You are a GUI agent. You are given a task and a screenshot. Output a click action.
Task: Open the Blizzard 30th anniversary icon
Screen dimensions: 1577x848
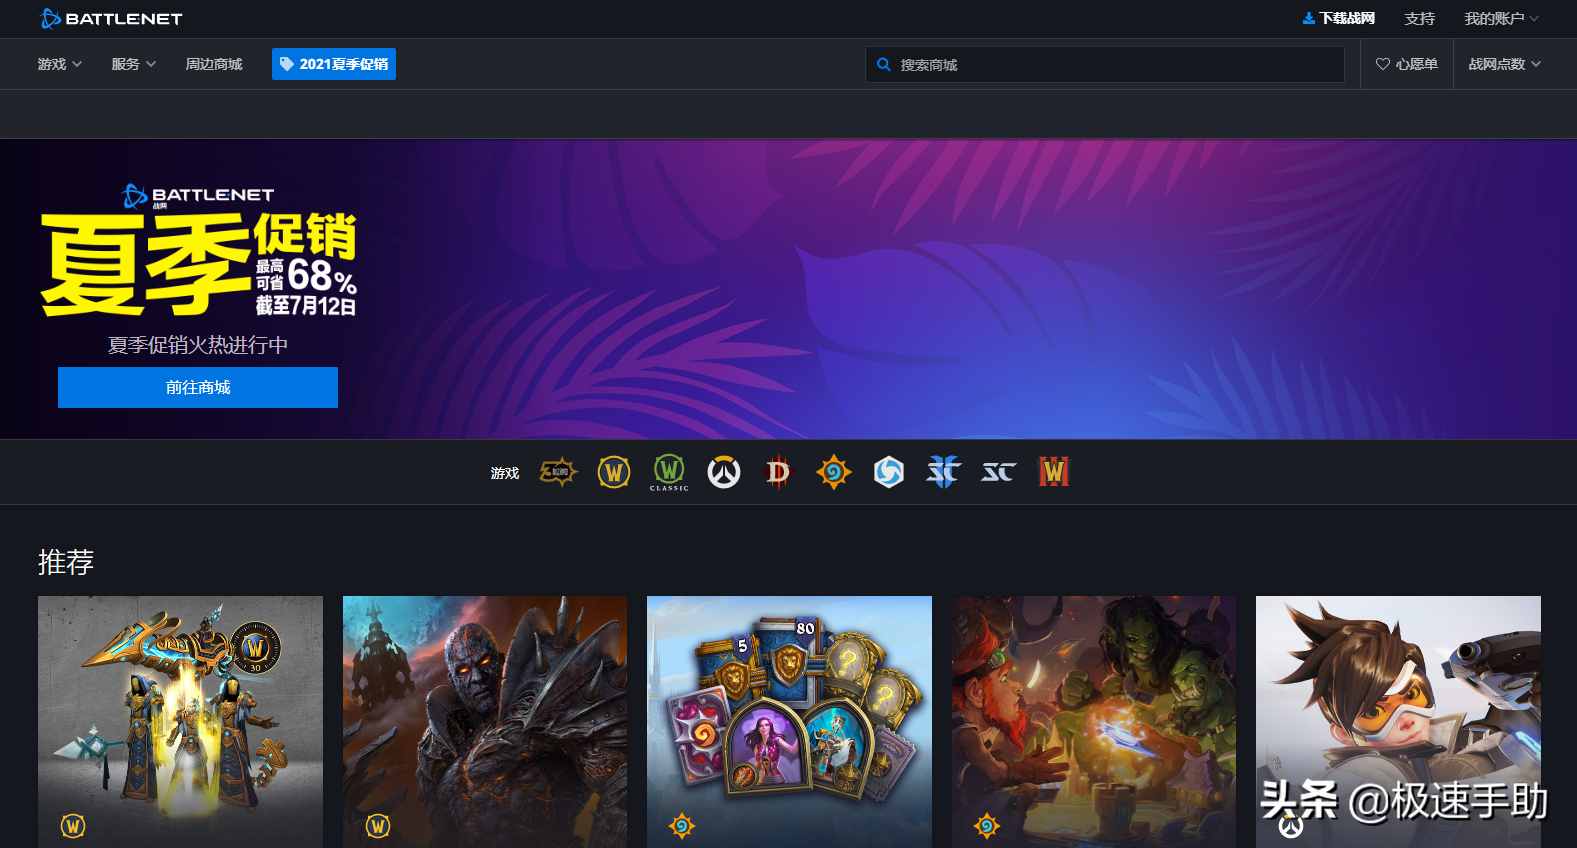point(558,472)
